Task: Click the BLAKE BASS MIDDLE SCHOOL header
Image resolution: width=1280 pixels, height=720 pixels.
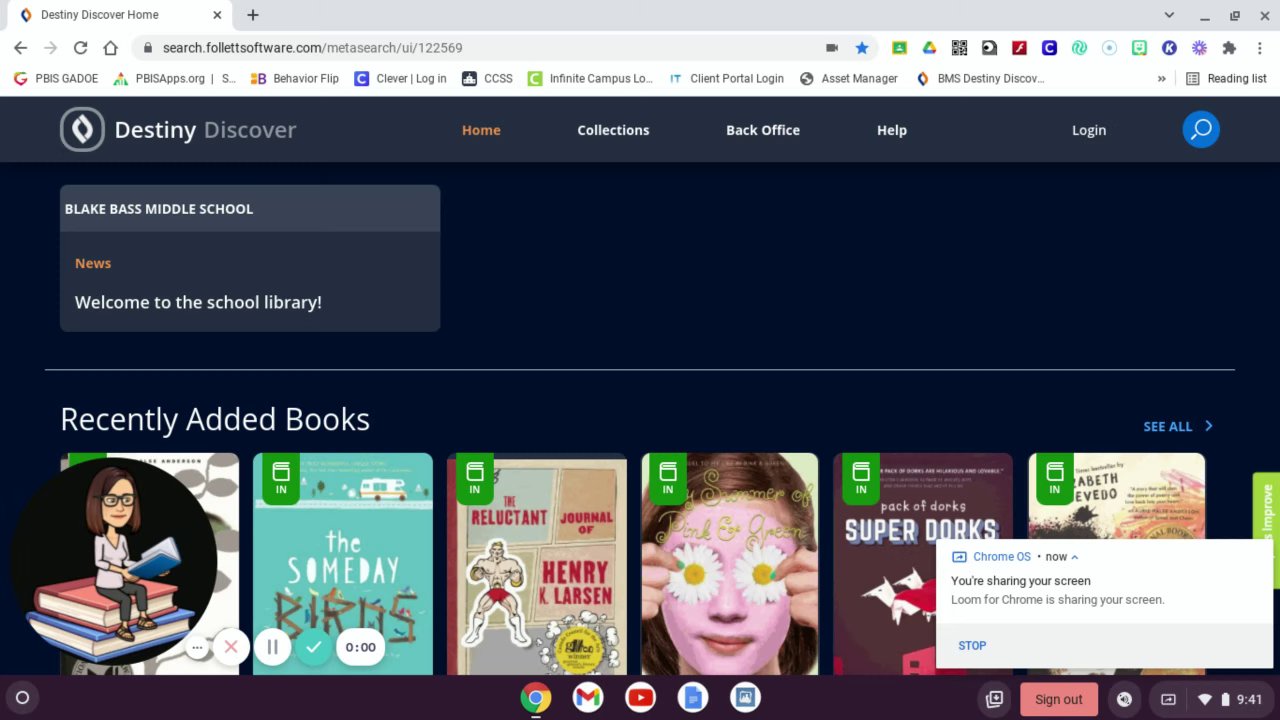Action: pyautogui.click(x=159, y=209)
